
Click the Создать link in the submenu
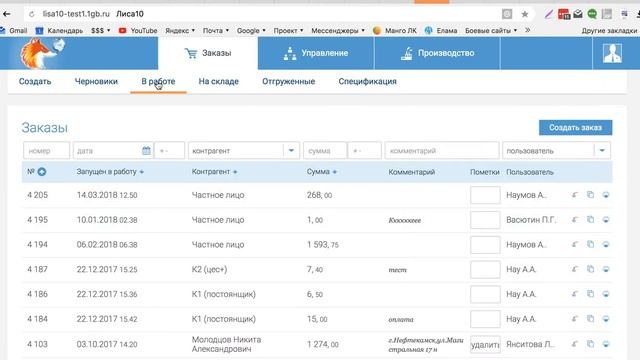pyautogui.click(x=35, y=81)
